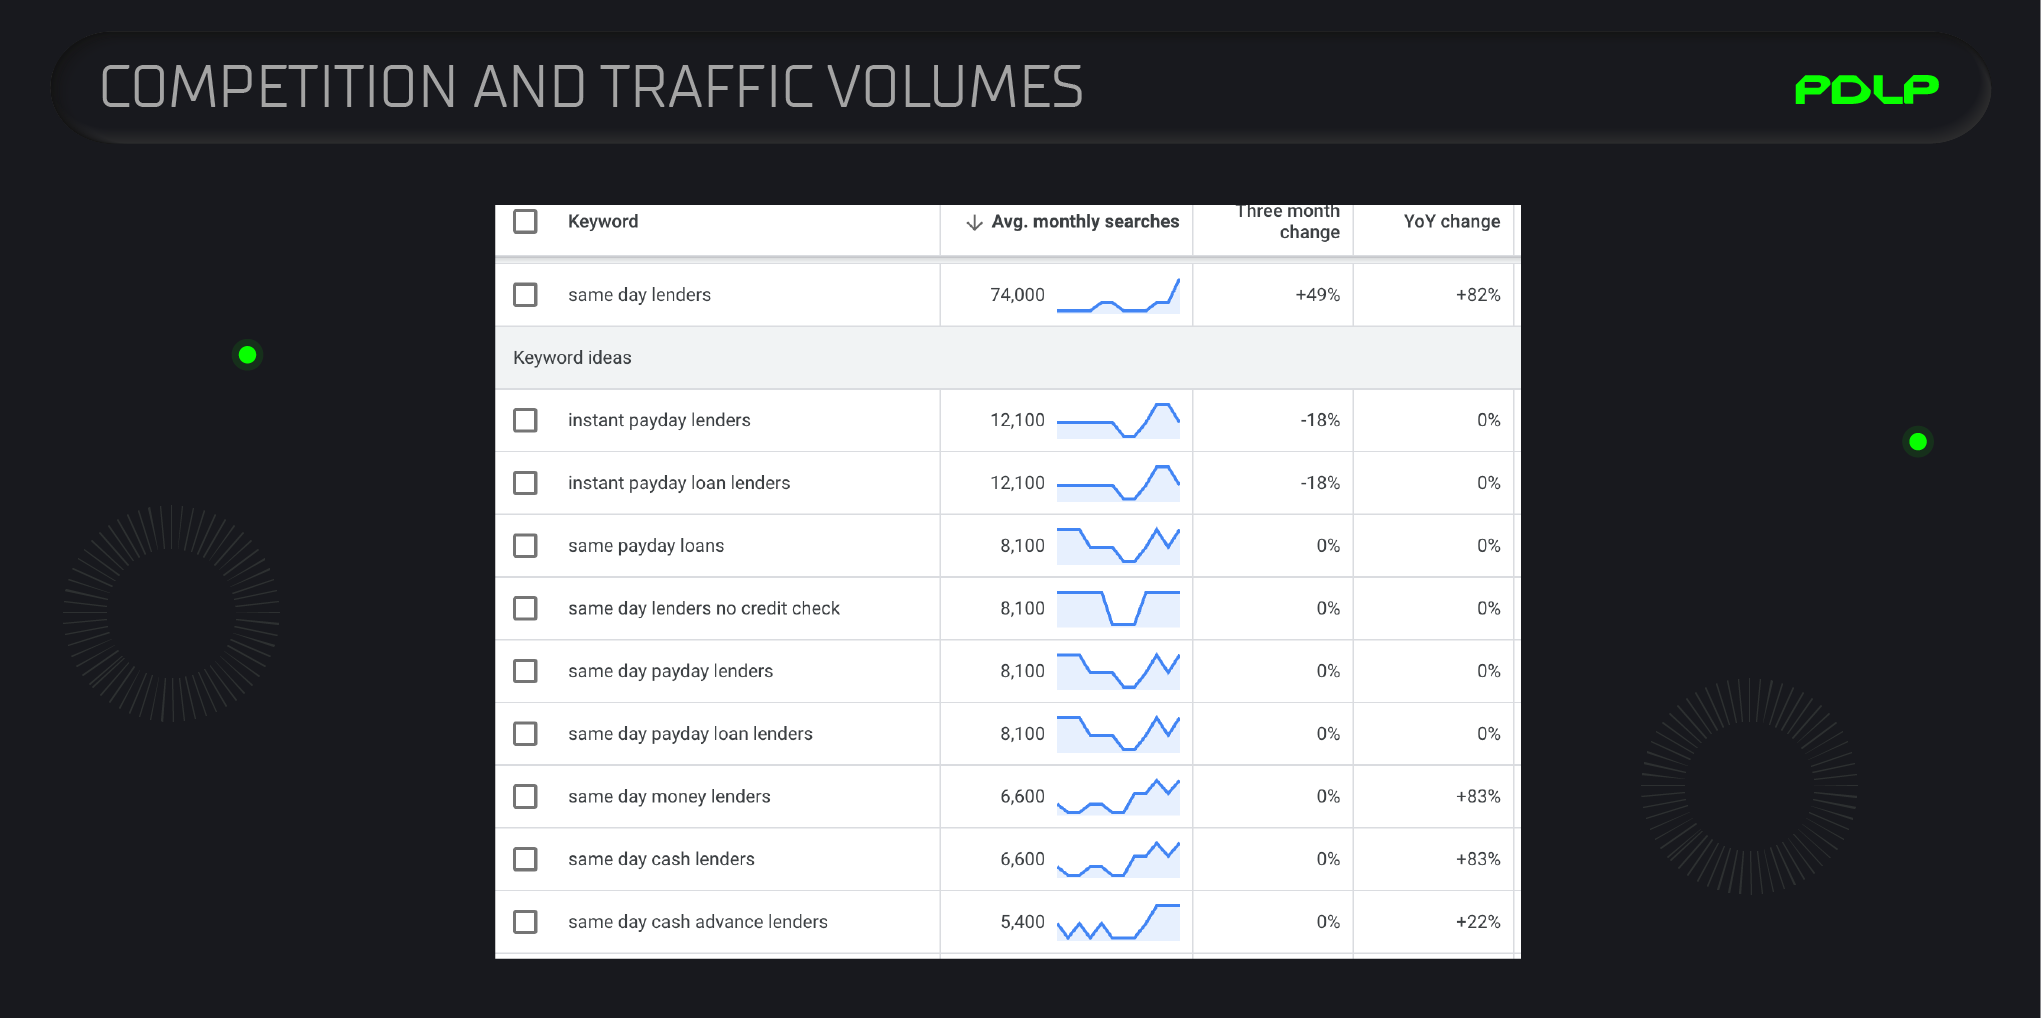
Task: Check the 'instant payday lenders' checkbox
Action: [x=525, y=420]
